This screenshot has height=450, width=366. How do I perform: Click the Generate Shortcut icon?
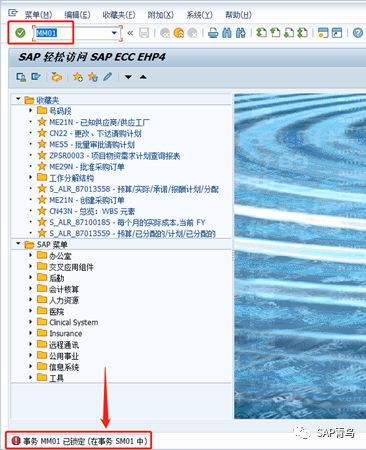point(337,33)
